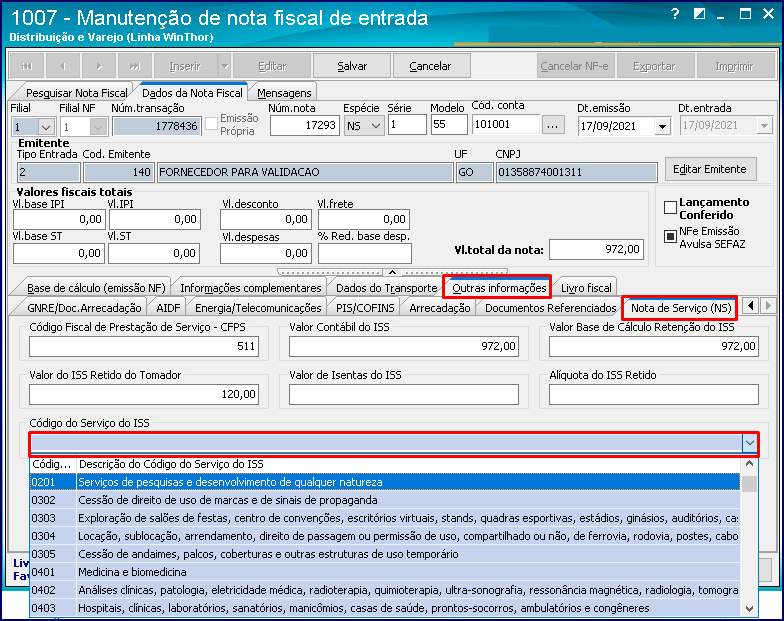Go to previous record arrow
The width and height of the screenshot is (784, 621).
(62, 66)
